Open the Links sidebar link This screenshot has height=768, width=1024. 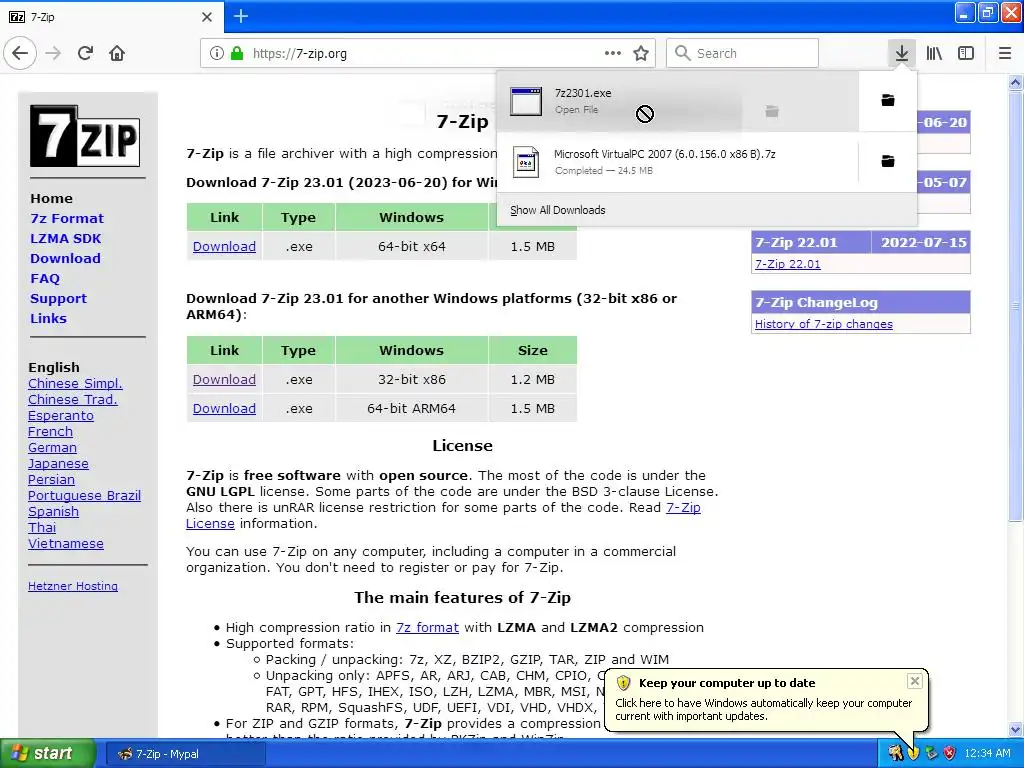click(48, 319)
